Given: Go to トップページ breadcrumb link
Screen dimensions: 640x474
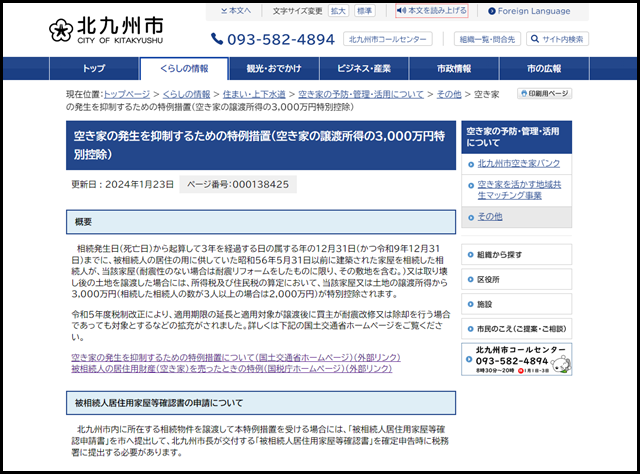Looking at the screenshot, I should pyautogui.click(x=127, y=94).
